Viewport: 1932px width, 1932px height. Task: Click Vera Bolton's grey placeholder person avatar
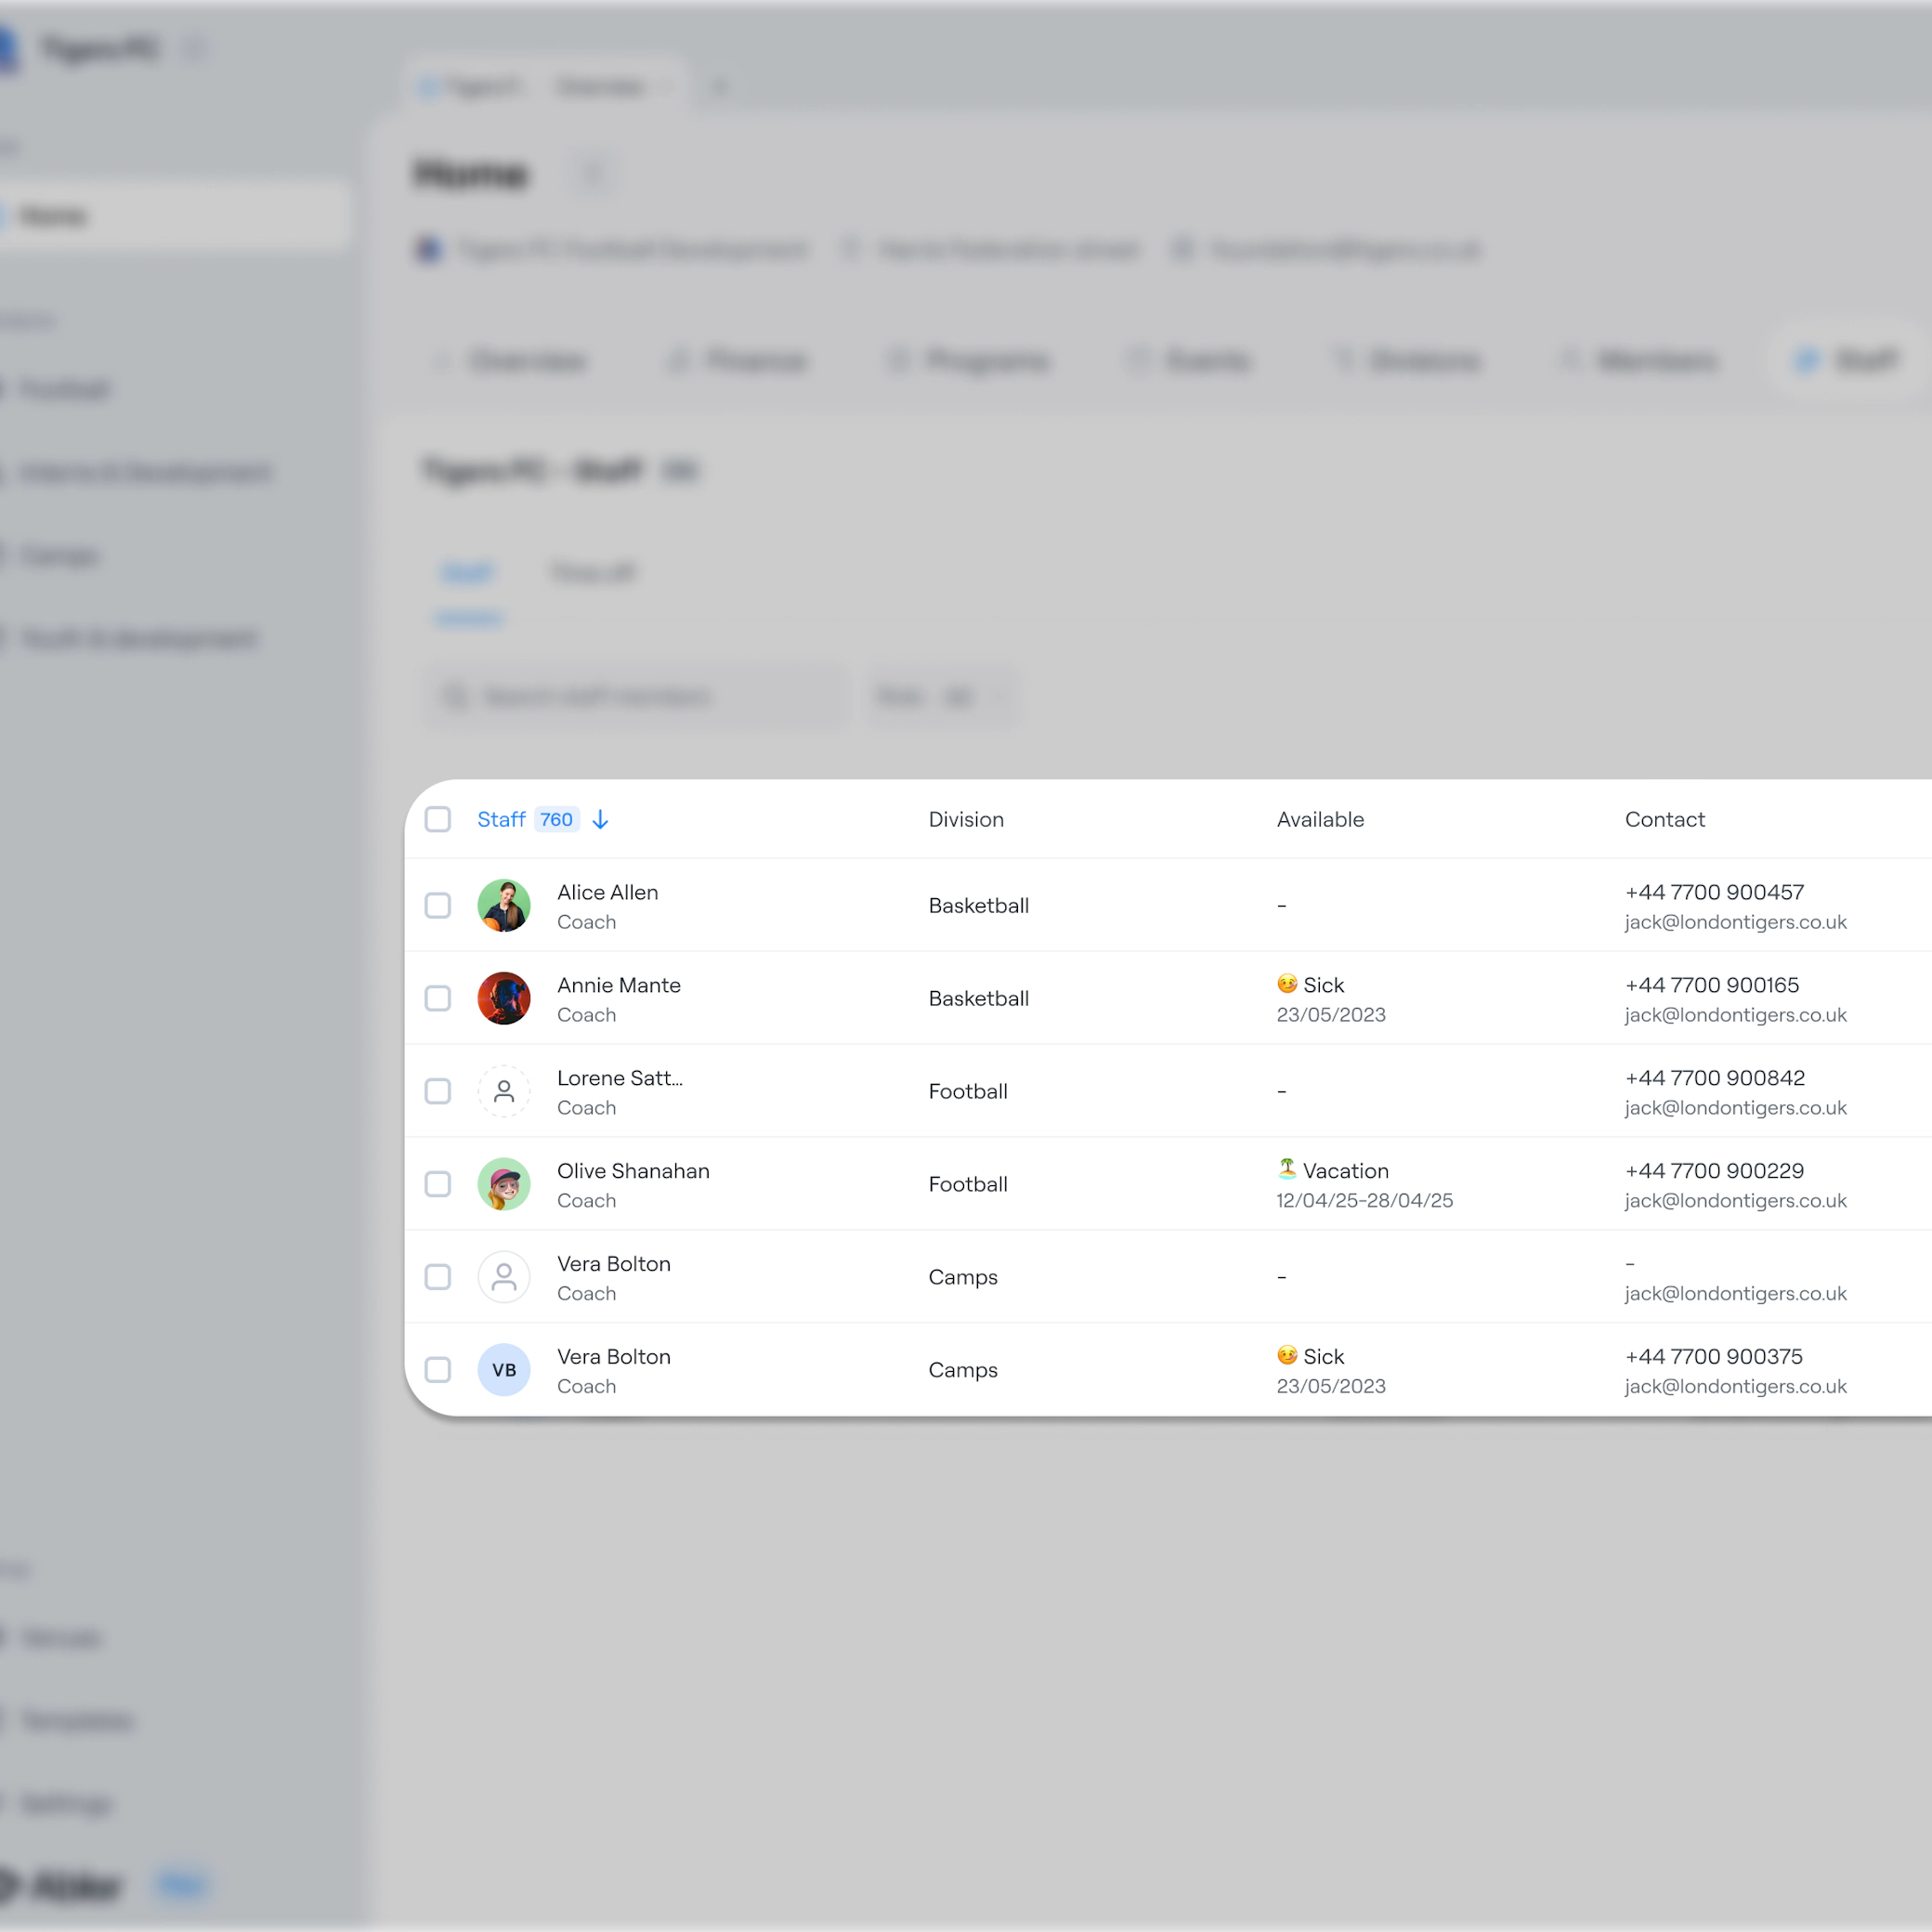[504, 1277]
